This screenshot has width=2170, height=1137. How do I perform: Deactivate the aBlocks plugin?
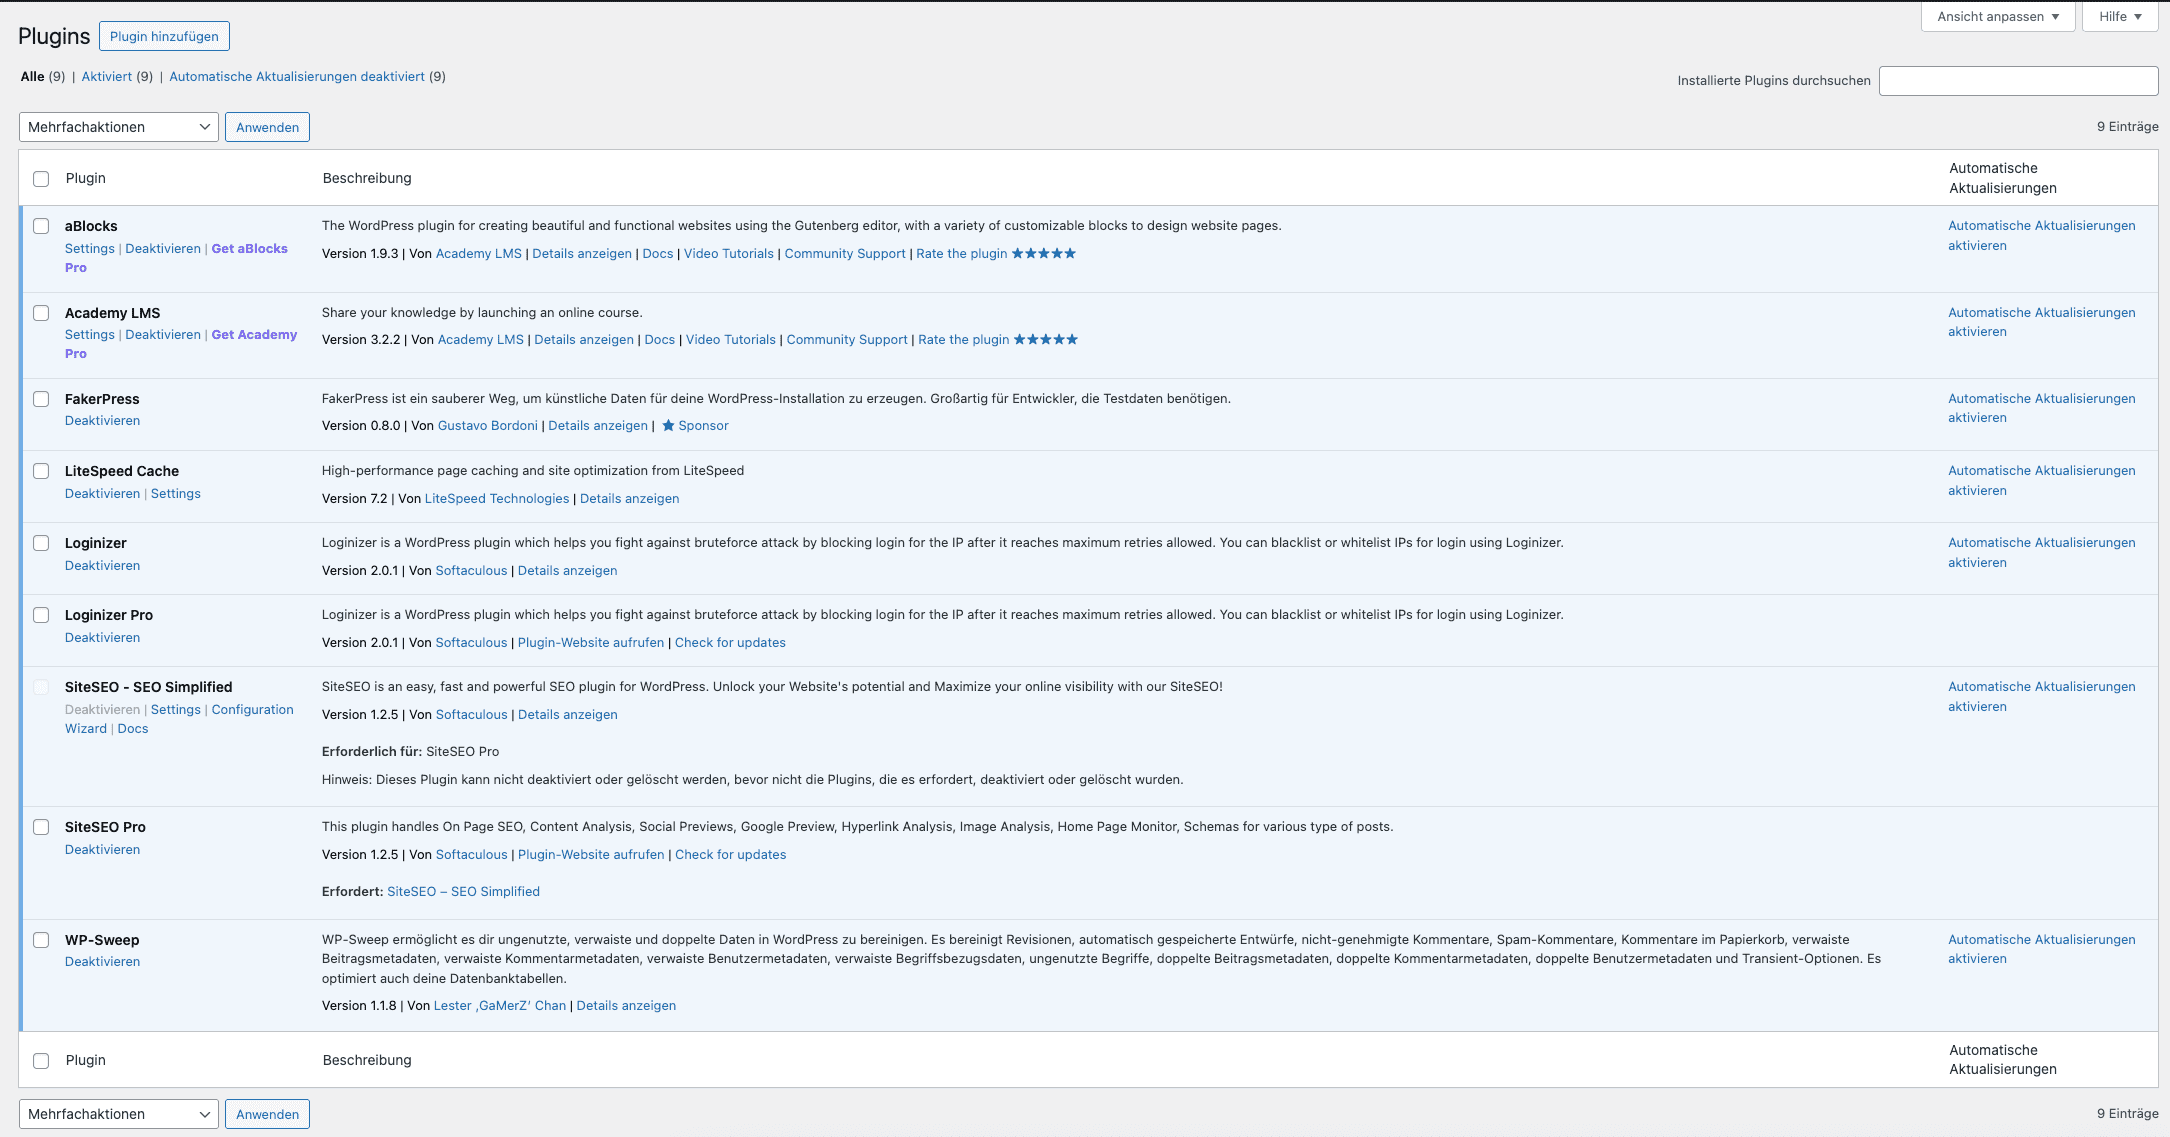coord(163,248)
